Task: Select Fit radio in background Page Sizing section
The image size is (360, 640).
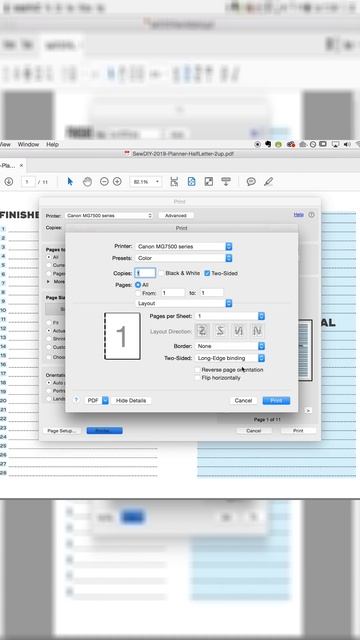Action: click(x=49, y=322)
